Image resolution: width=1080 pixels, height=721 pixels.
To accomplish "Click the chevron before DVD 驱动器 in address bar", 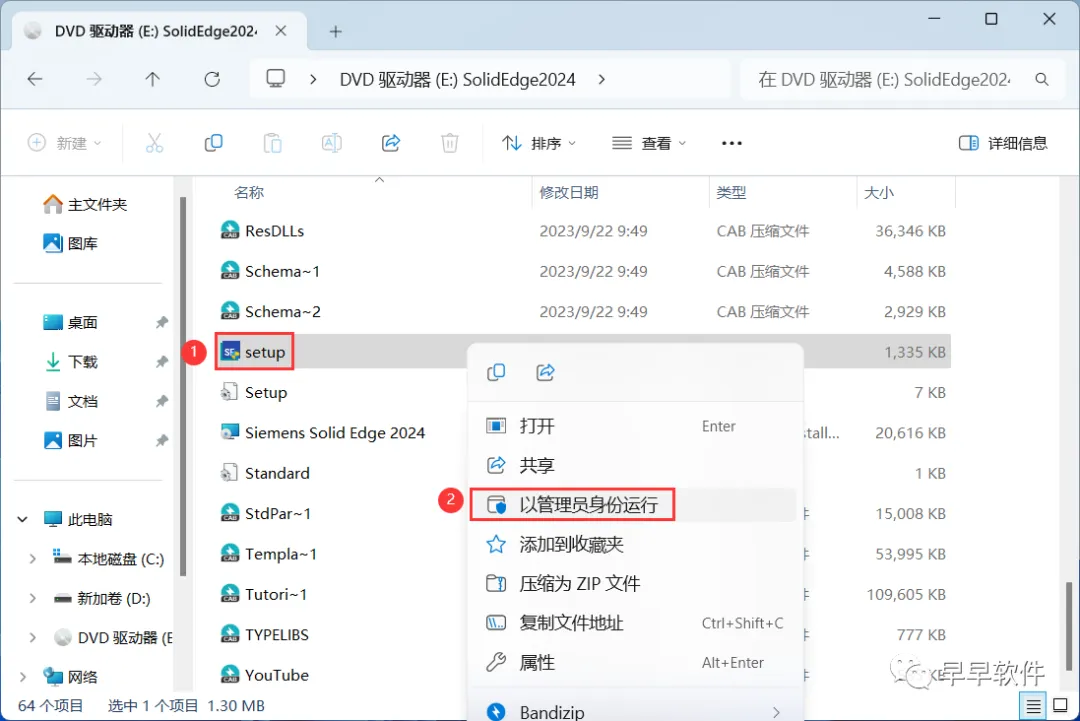I will click(x=313, y=80).
